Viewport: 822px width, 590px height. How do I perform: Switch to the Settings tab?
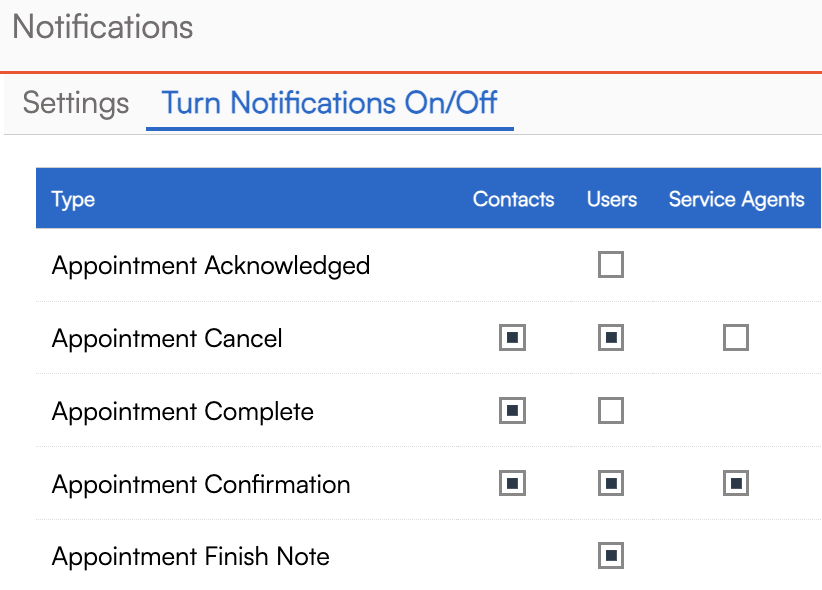click(76, 103)
